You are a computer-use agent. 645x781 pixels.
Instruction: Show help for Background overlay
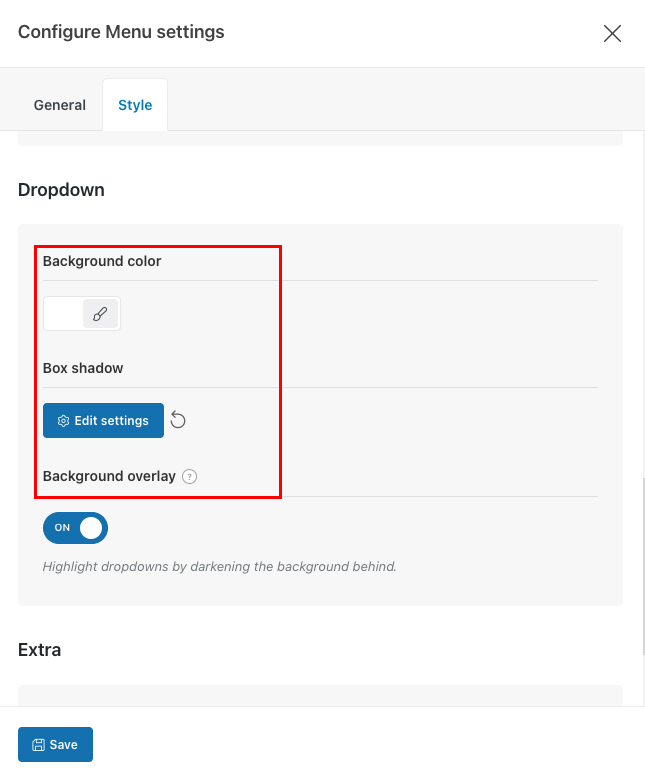[x=190, y=477]
